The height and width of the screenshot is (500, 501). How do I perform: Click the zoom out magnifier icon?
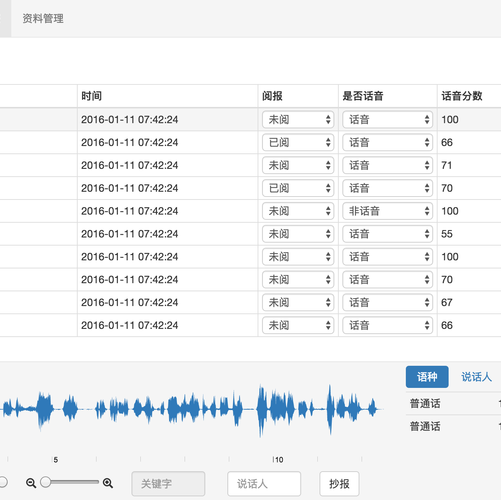(31, 483)
